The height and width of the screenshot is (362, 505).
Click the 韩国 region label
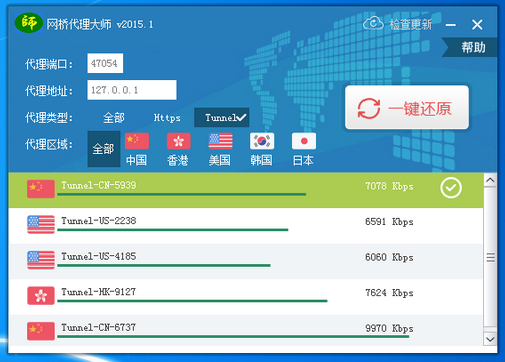[x=262, y=160]
